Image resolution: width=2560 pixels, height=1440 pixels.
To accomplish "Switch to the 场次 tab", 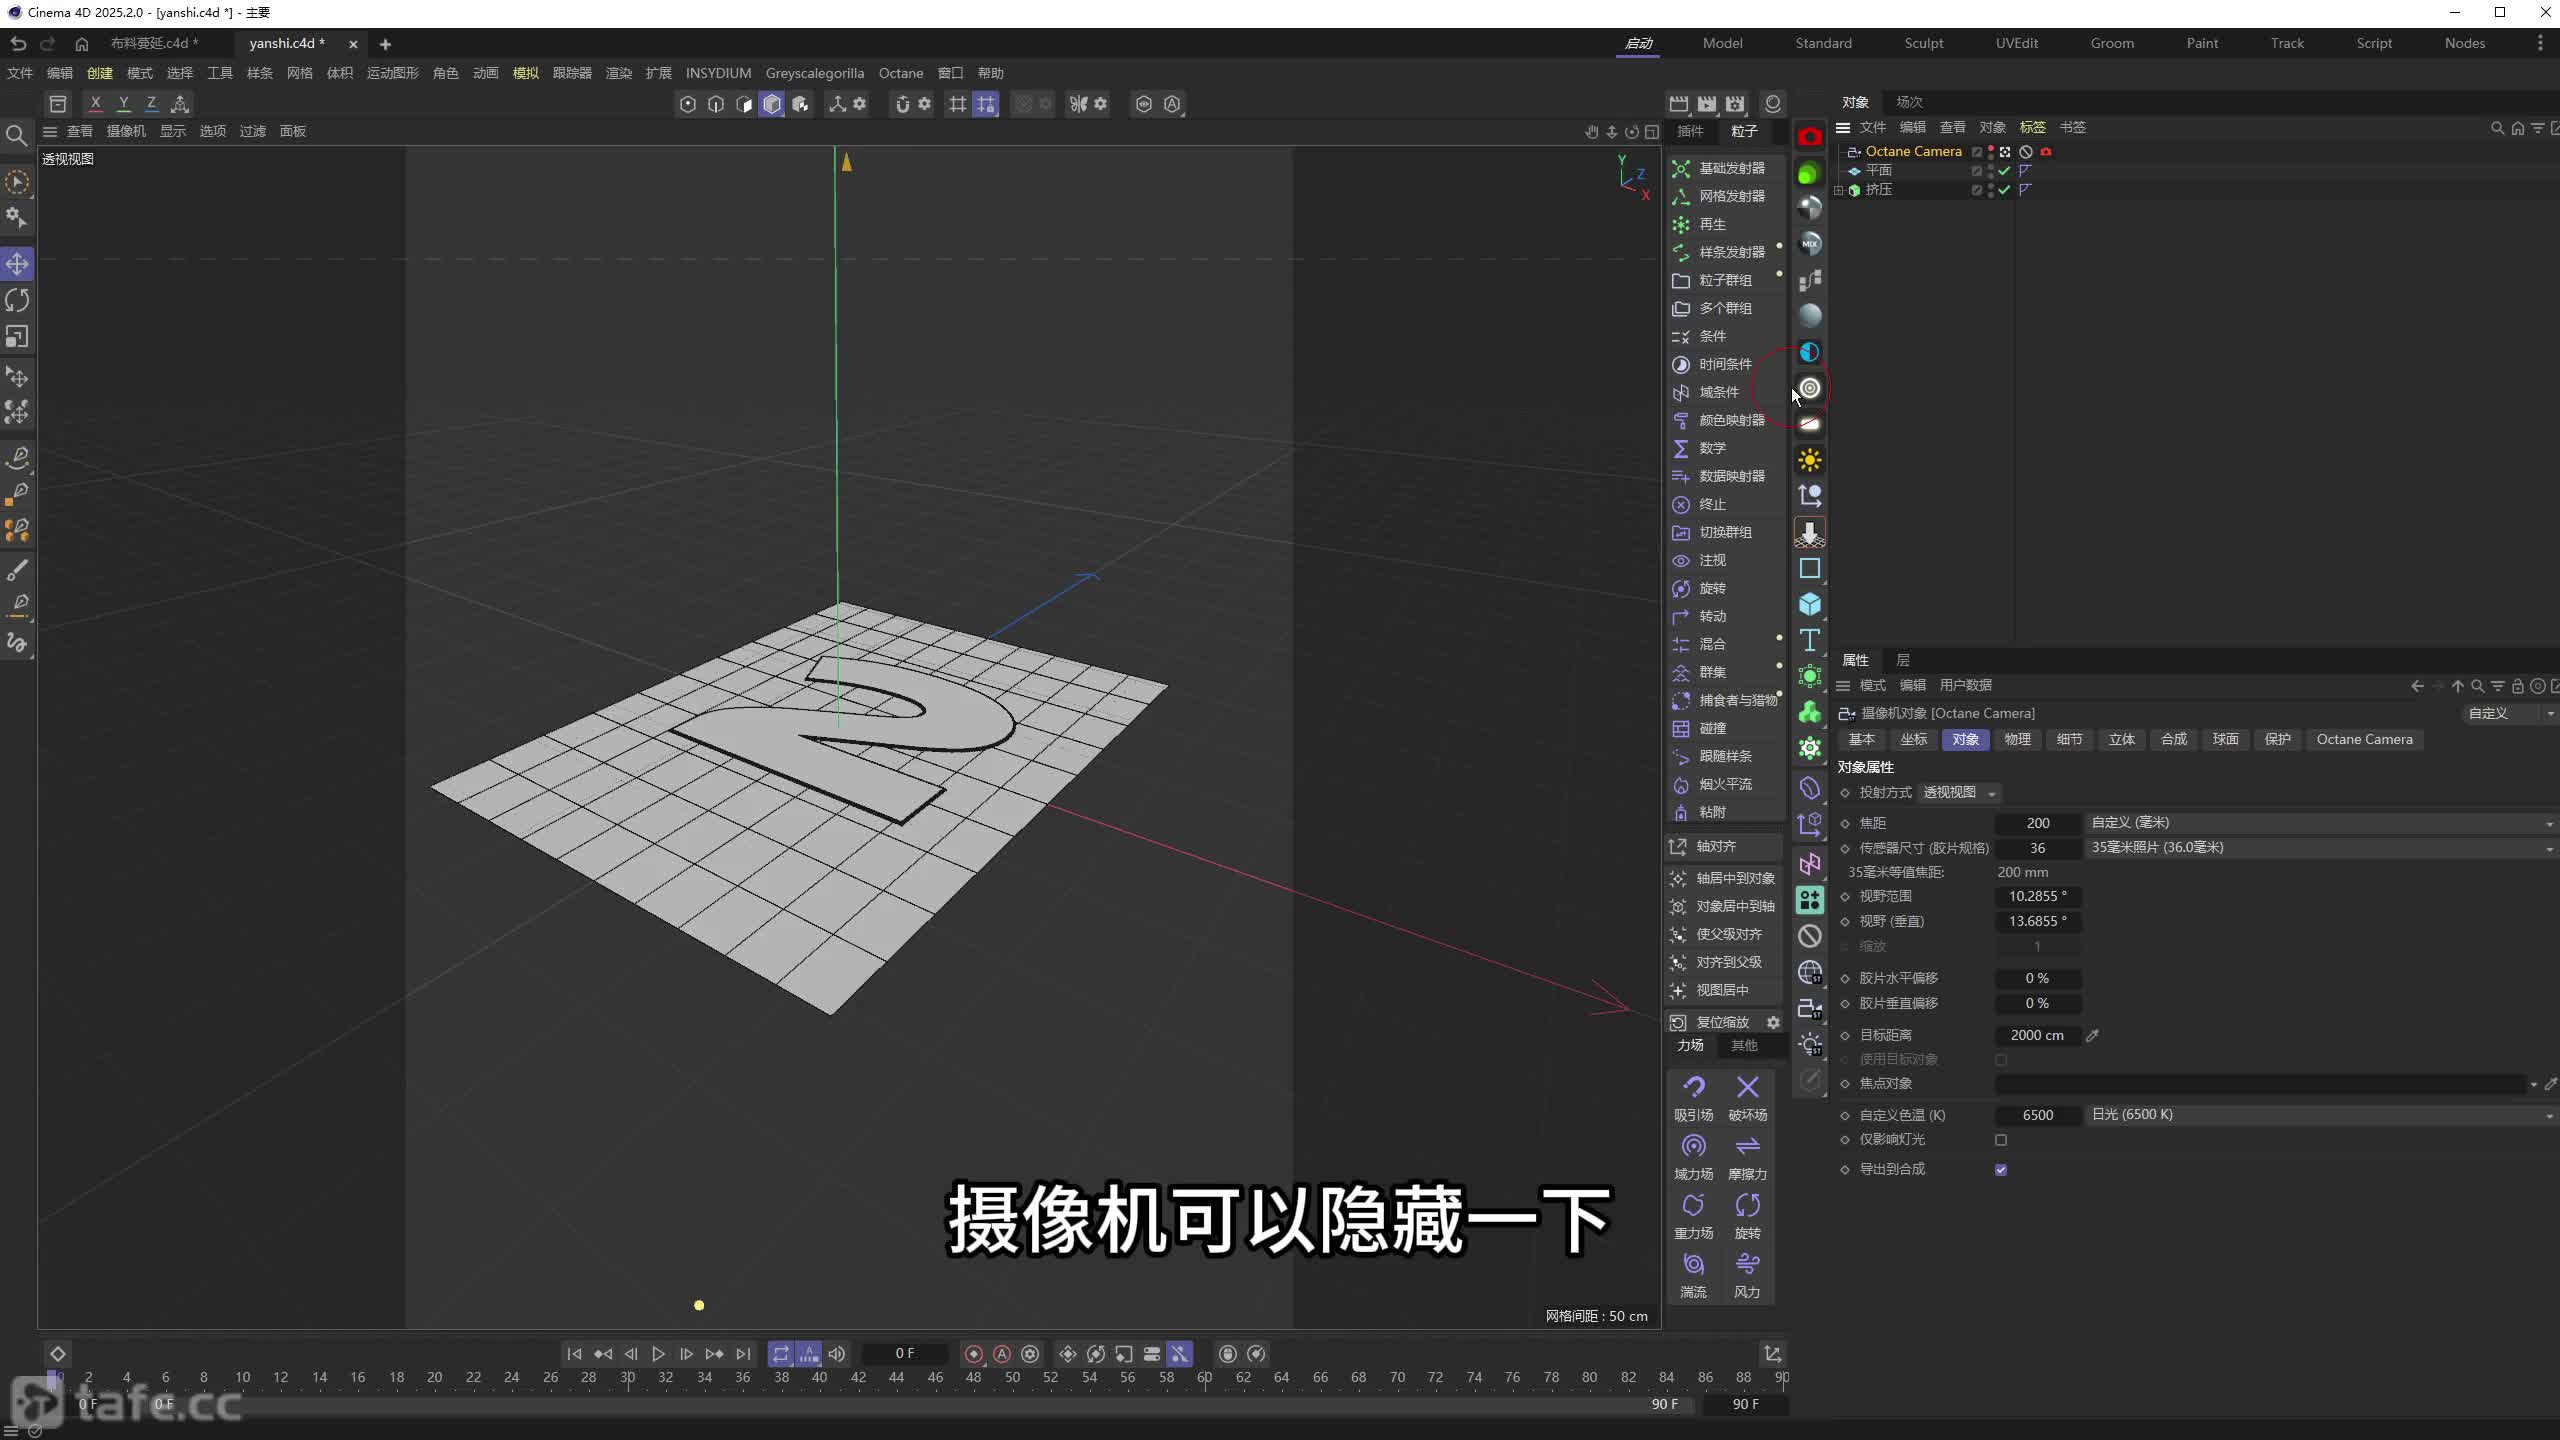I will coord(1909,102).
